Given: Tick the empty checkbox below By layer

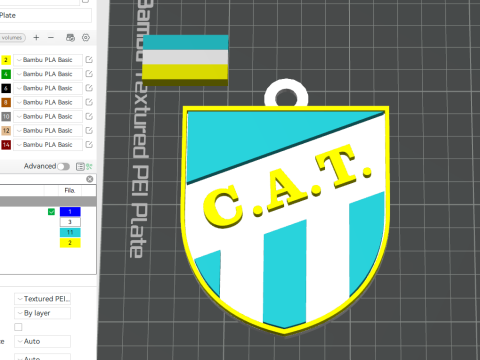Looking at the screenshot, I should pos(18,327).
